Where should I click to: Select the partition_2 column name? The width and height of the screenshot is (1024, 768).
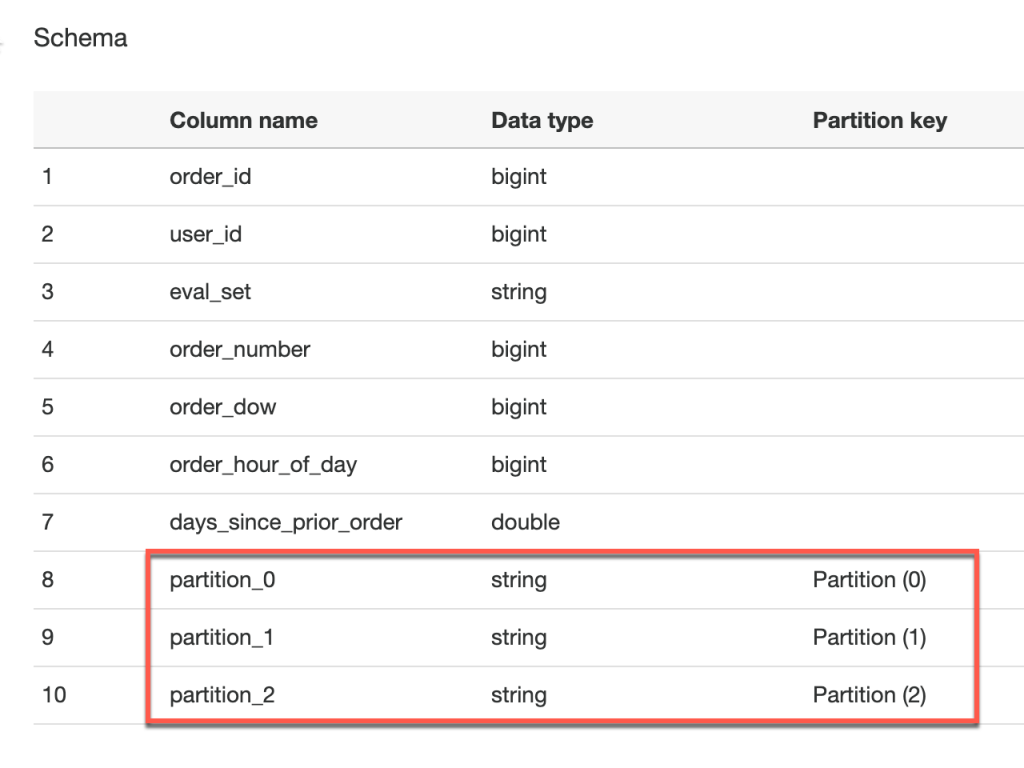[222, 695]
